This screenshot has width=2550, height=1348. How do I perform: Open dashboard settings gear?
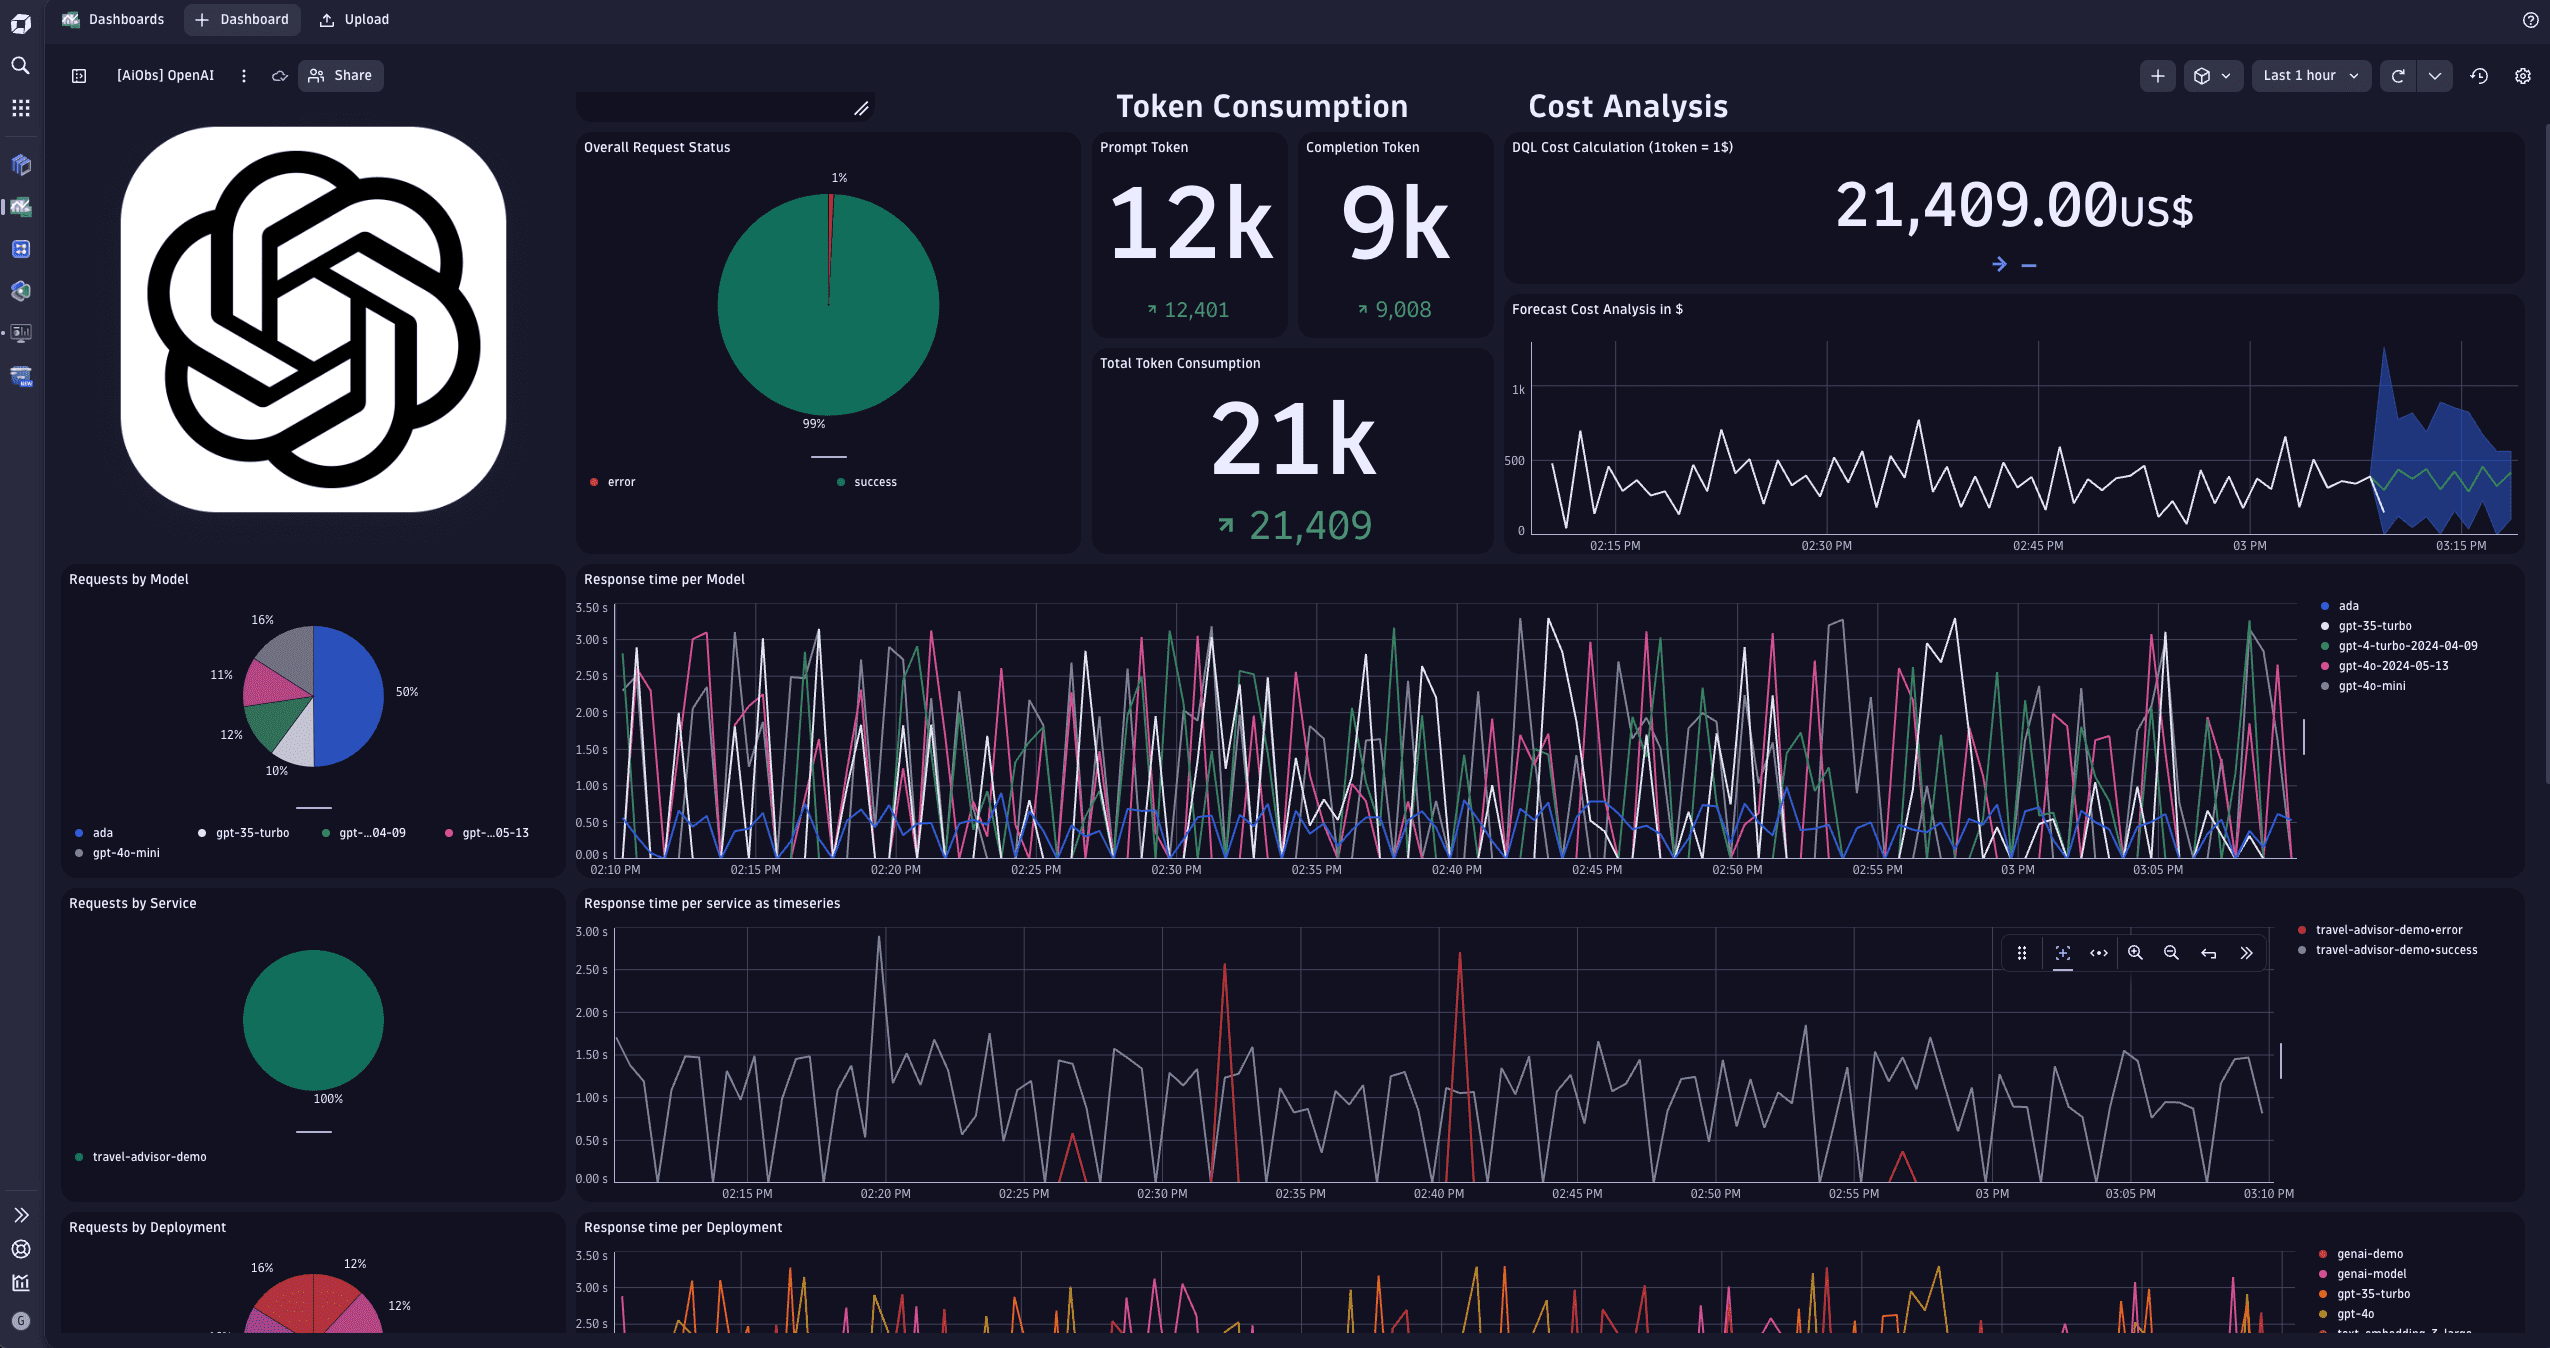point(2523,76)
